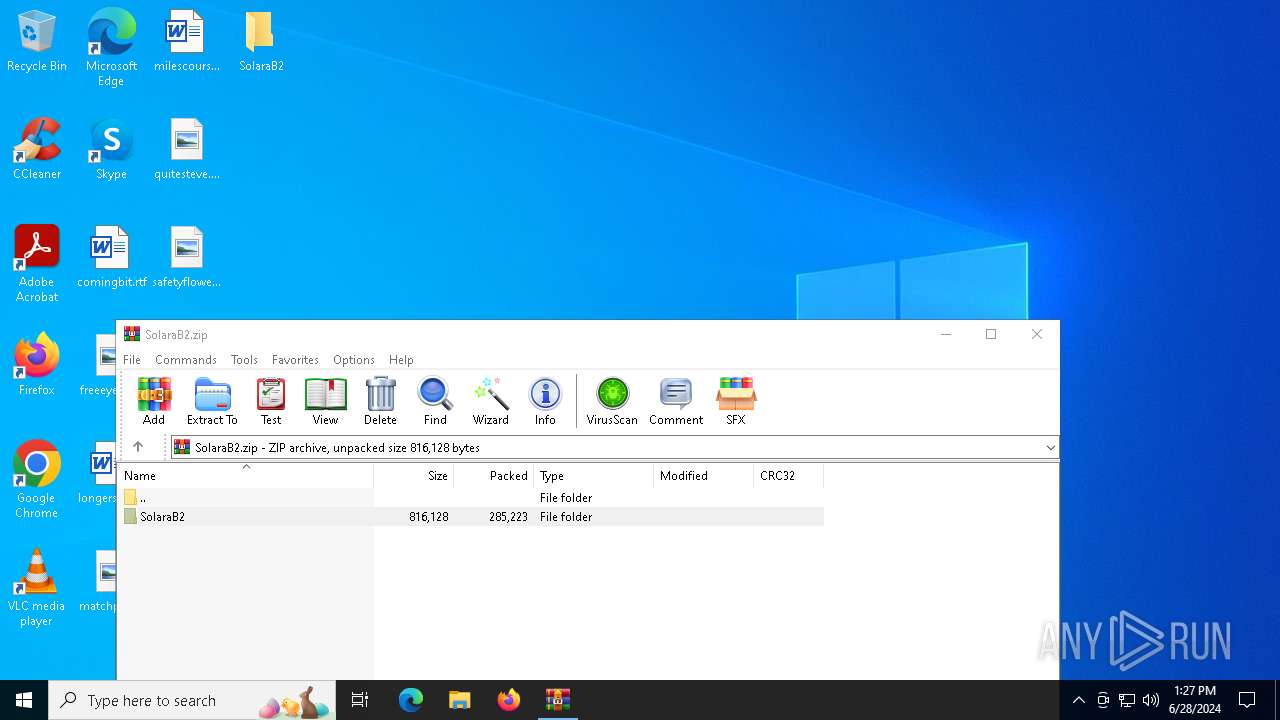Select Microsoft Edge desktop shortcut

pyautogui.click(x=111, y=48)
